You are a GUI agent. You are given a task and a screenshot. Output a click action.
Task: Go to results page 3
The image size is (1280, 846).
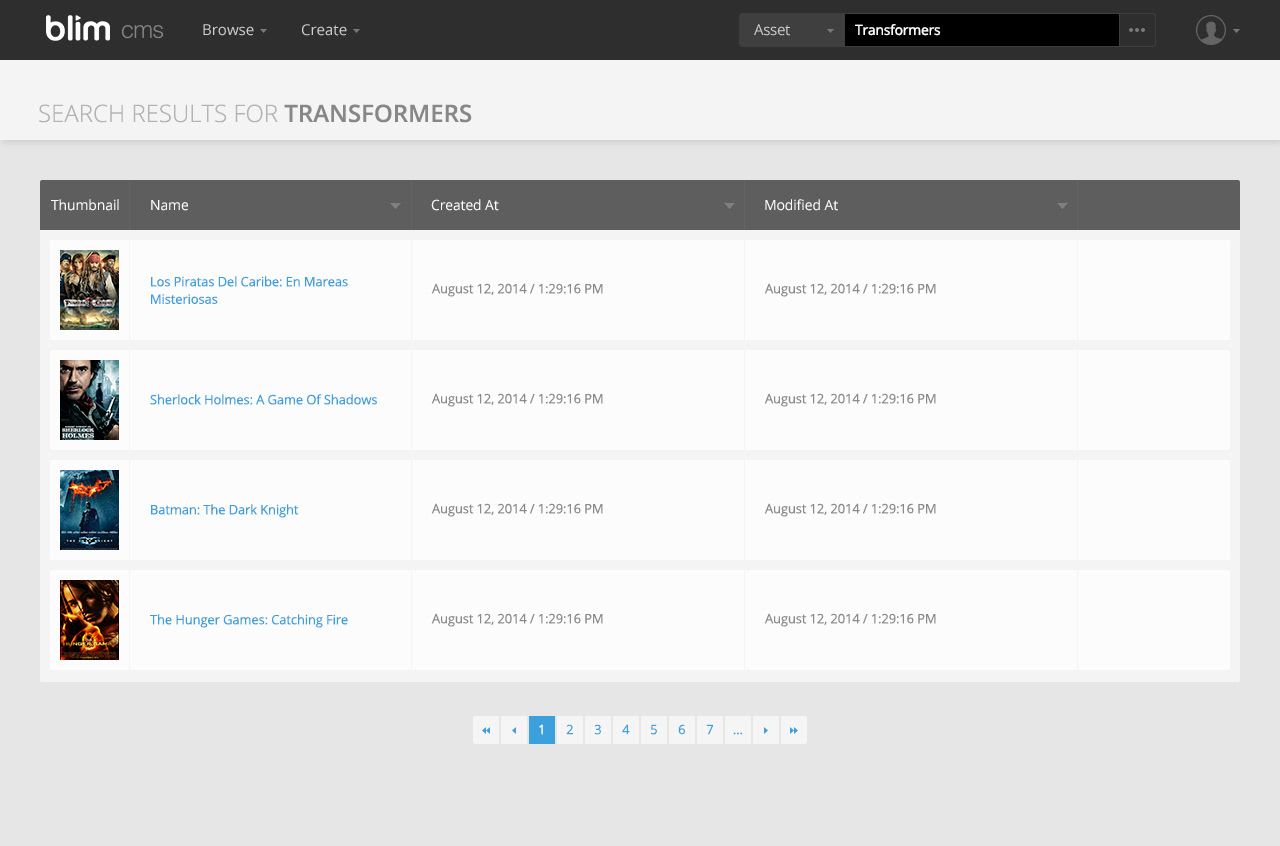[x=598, y=730]
